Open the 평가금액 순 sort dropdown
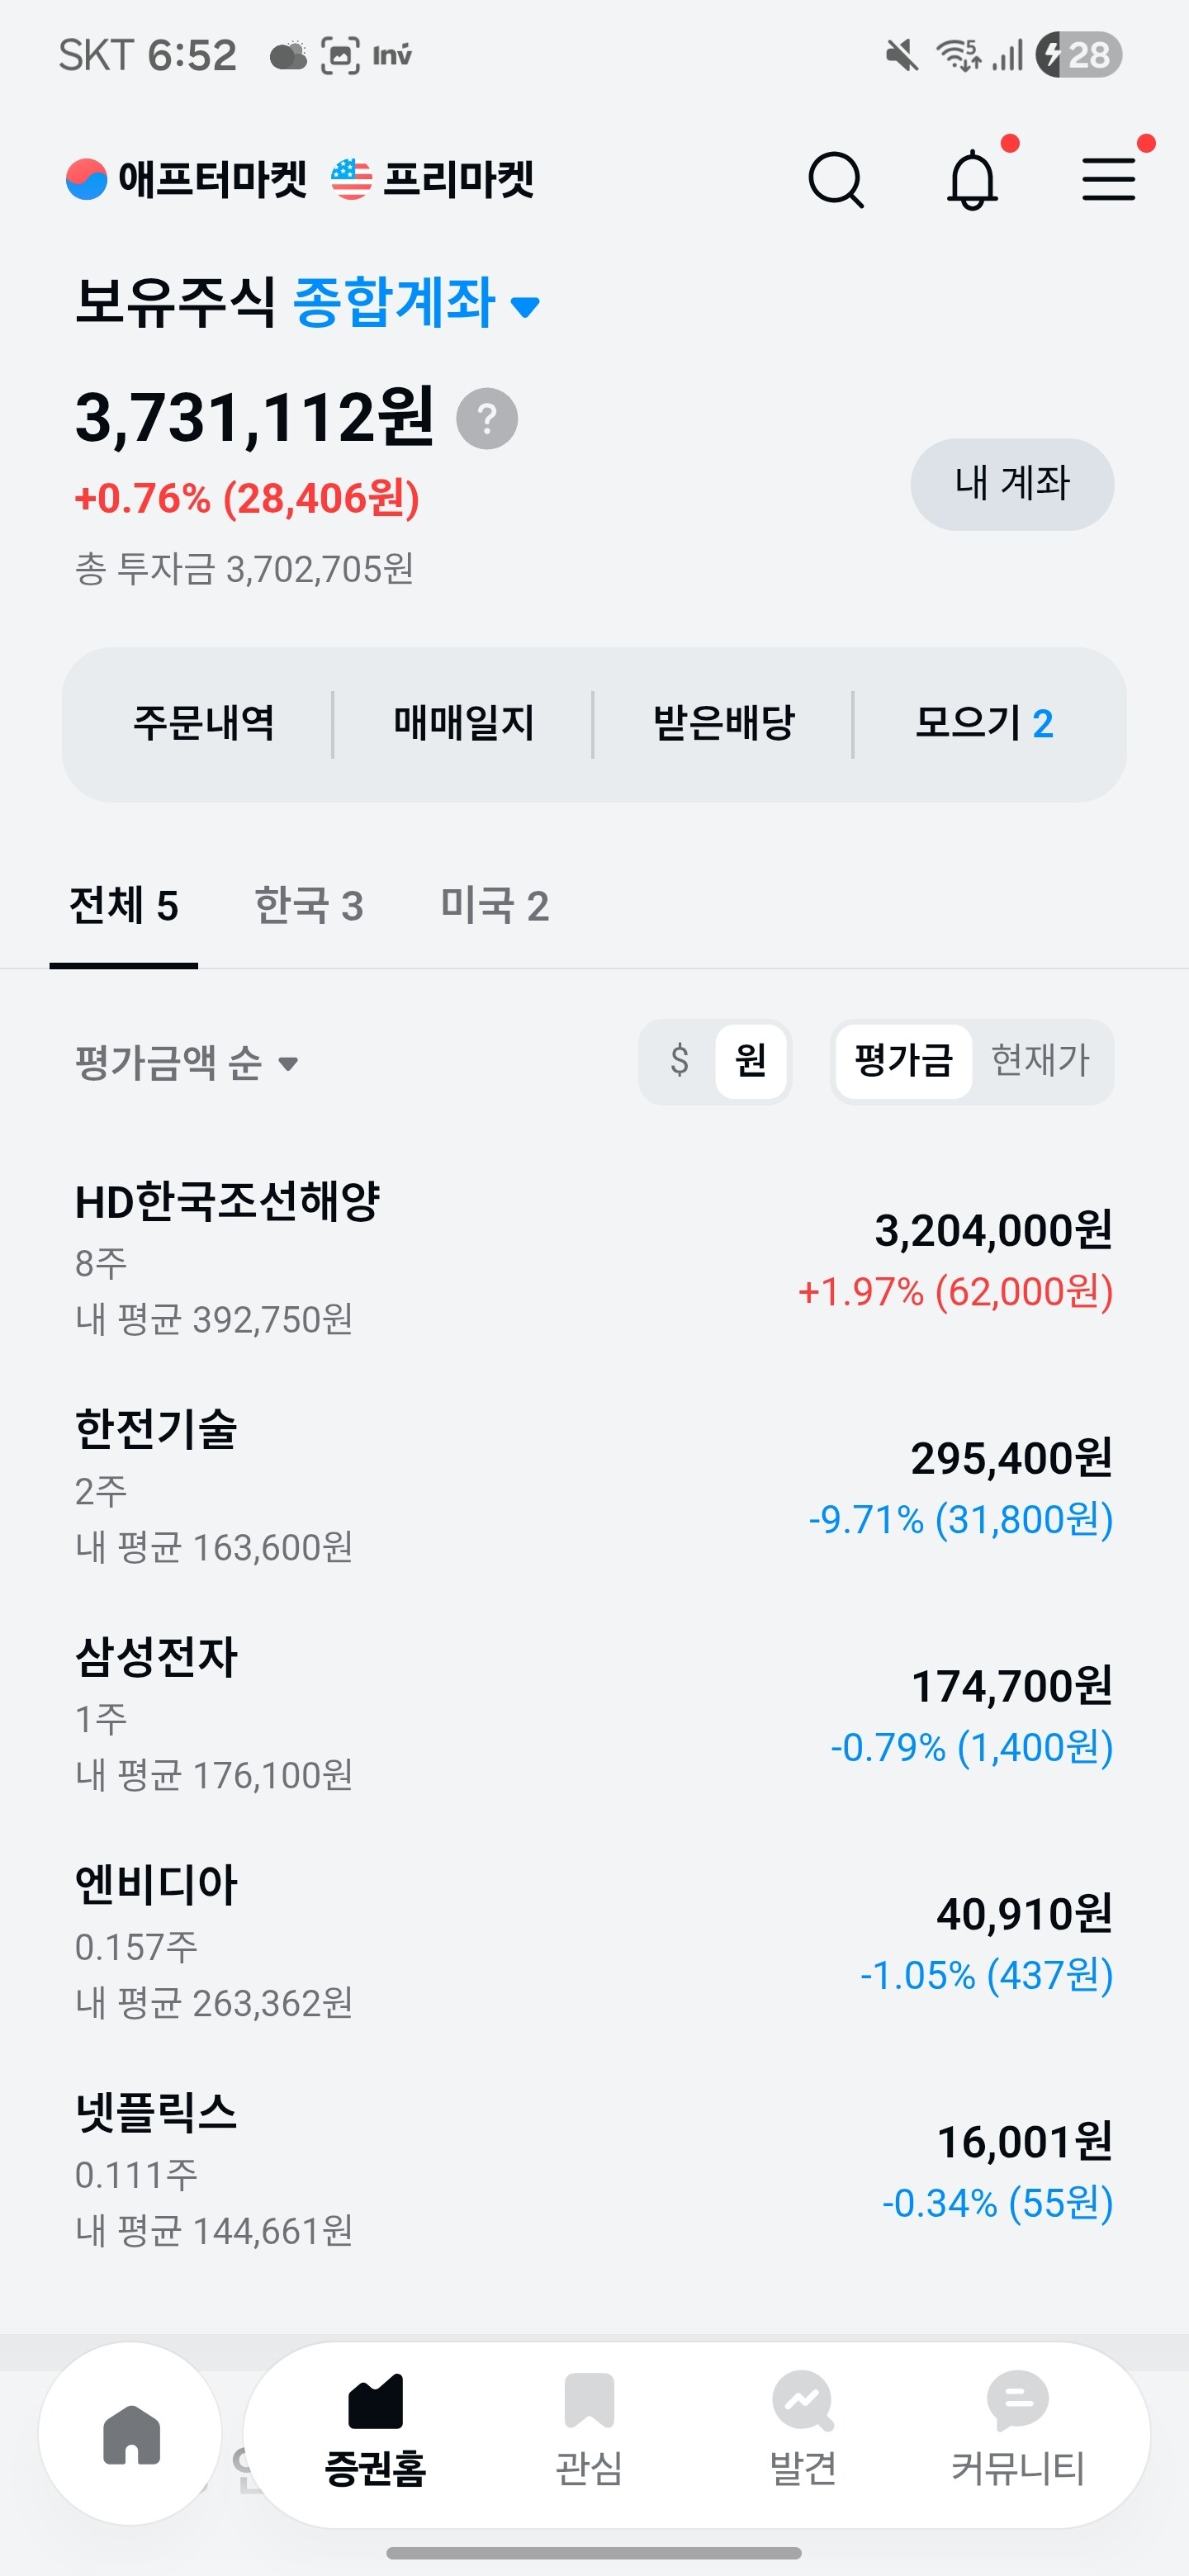Image resolution: width=1189 pixels, height=2576 pixels. (x=187, y=1062)
